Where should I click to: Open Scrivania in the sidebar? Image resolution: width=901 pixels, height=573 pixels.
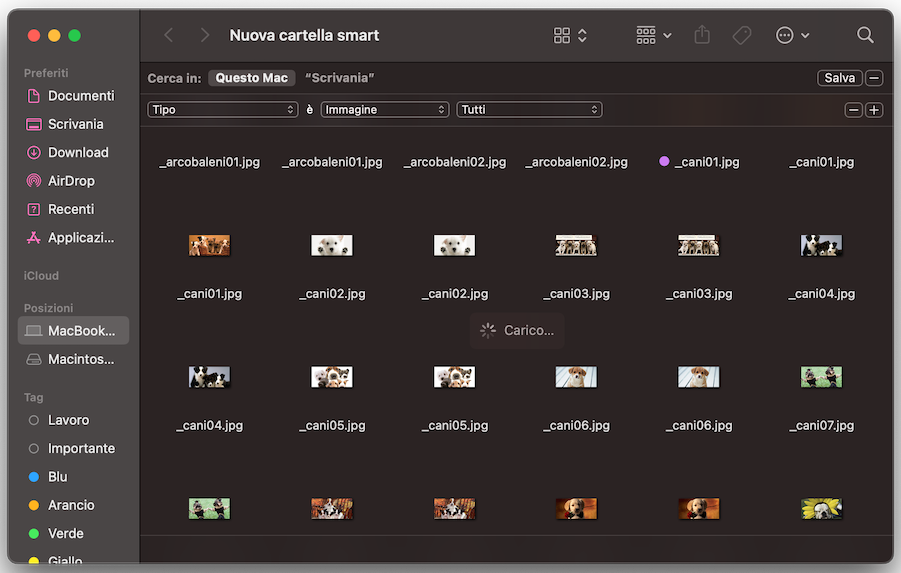pos(74,124)
